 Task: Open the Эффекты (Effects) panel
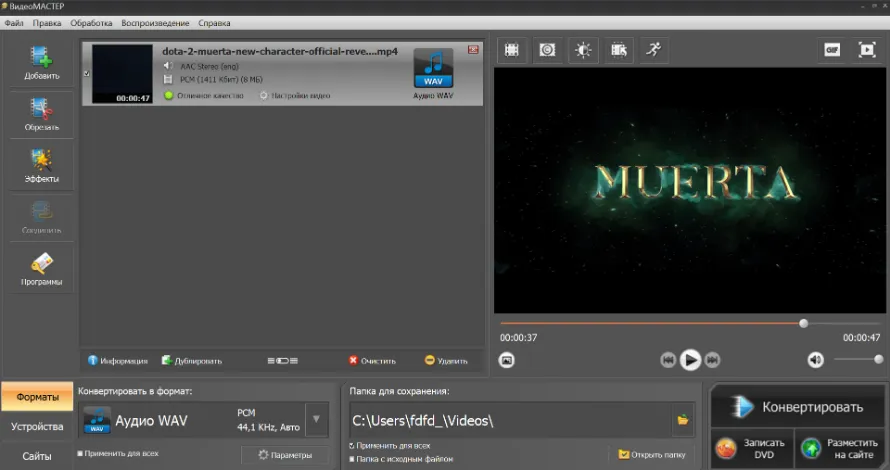coord(41,166)
